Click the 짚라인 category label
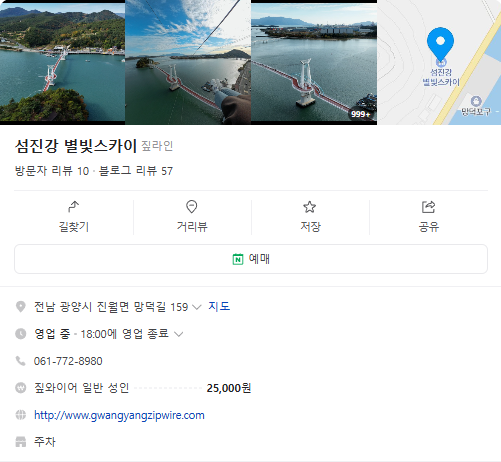The height and width of the screenshot is (462, 501). [x=157, y=146]
